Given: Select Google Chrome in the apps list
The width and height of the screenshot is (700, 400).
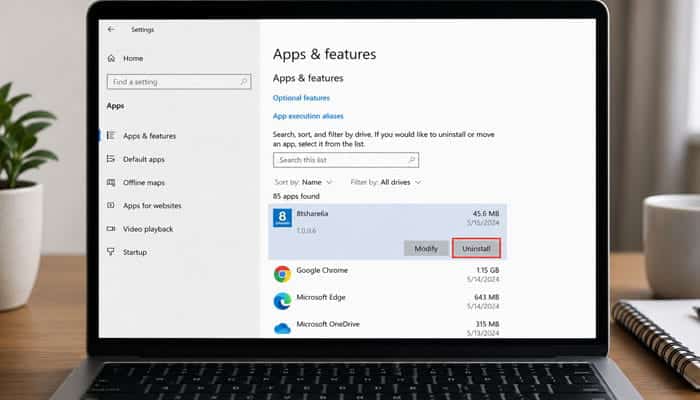Looking at the screenshot, I should coord(388,274).
